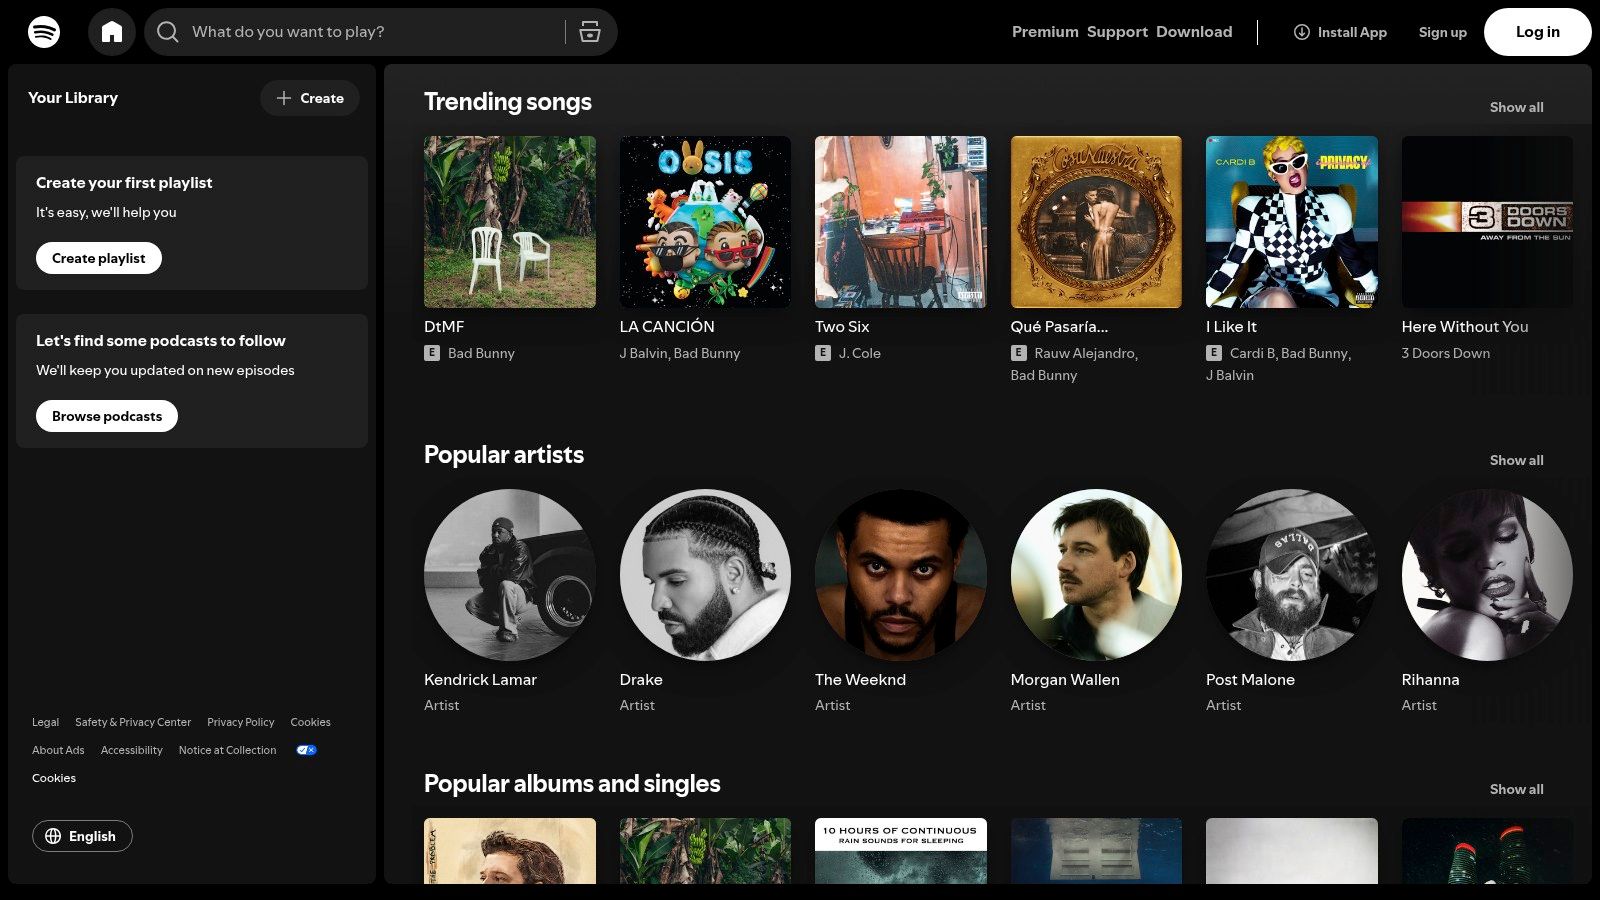The image size is (1600, 900).
Task: Open the About Ads link
Action: (58, 750)
